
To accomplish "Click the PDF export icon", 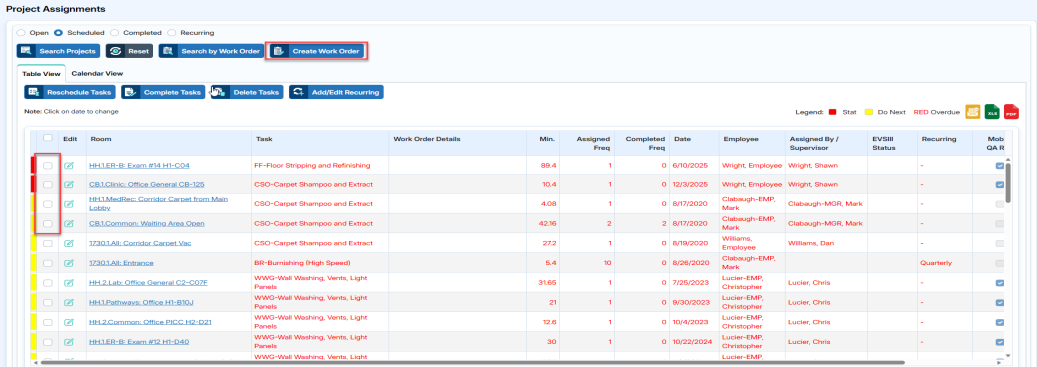I will coord(1011,112).
